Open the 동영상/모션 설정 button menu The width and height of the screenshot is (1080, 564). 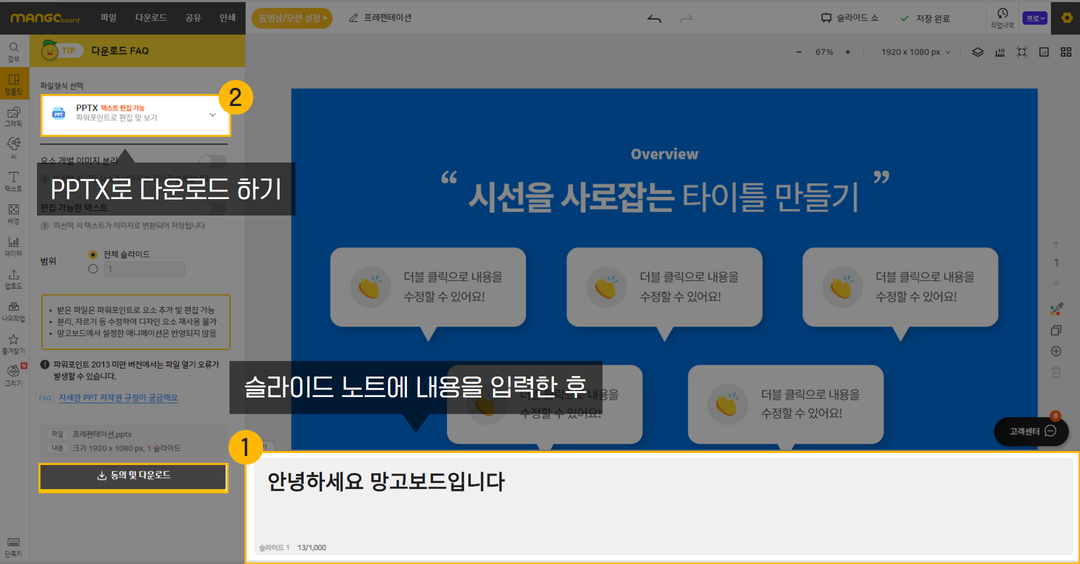(292, 18)
